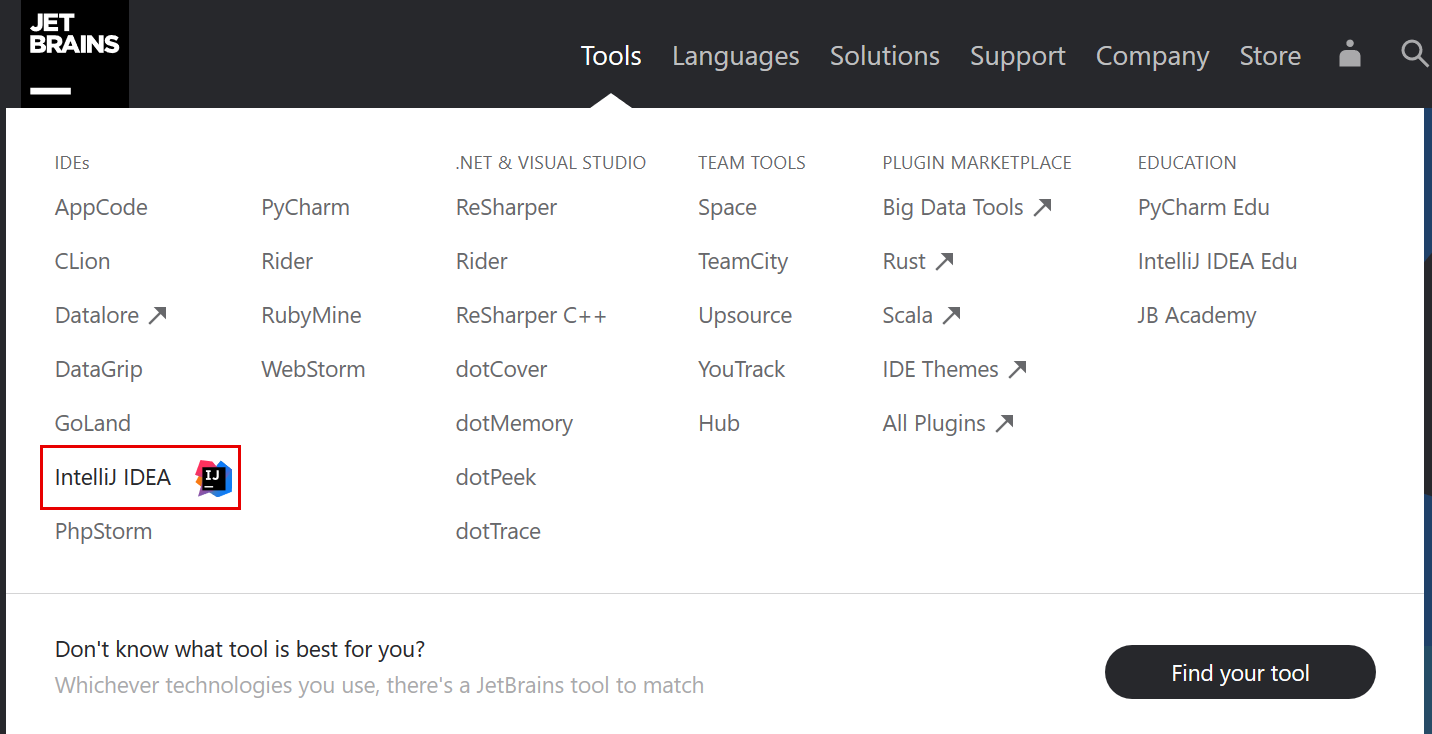Open the Company menu
Screen dimensions: 1432x734
[1153, 56]
